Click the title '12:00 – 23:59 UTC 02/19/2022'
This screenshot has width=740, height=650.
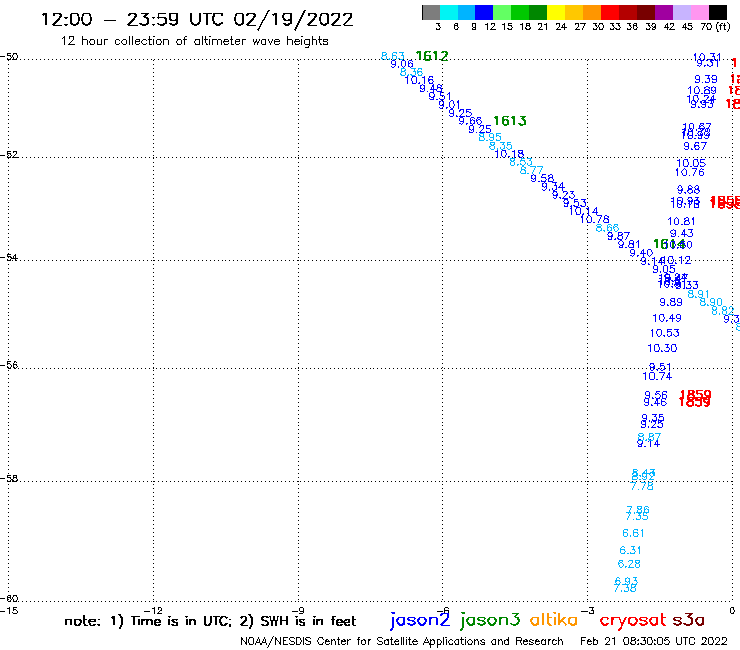coord(197,19)
